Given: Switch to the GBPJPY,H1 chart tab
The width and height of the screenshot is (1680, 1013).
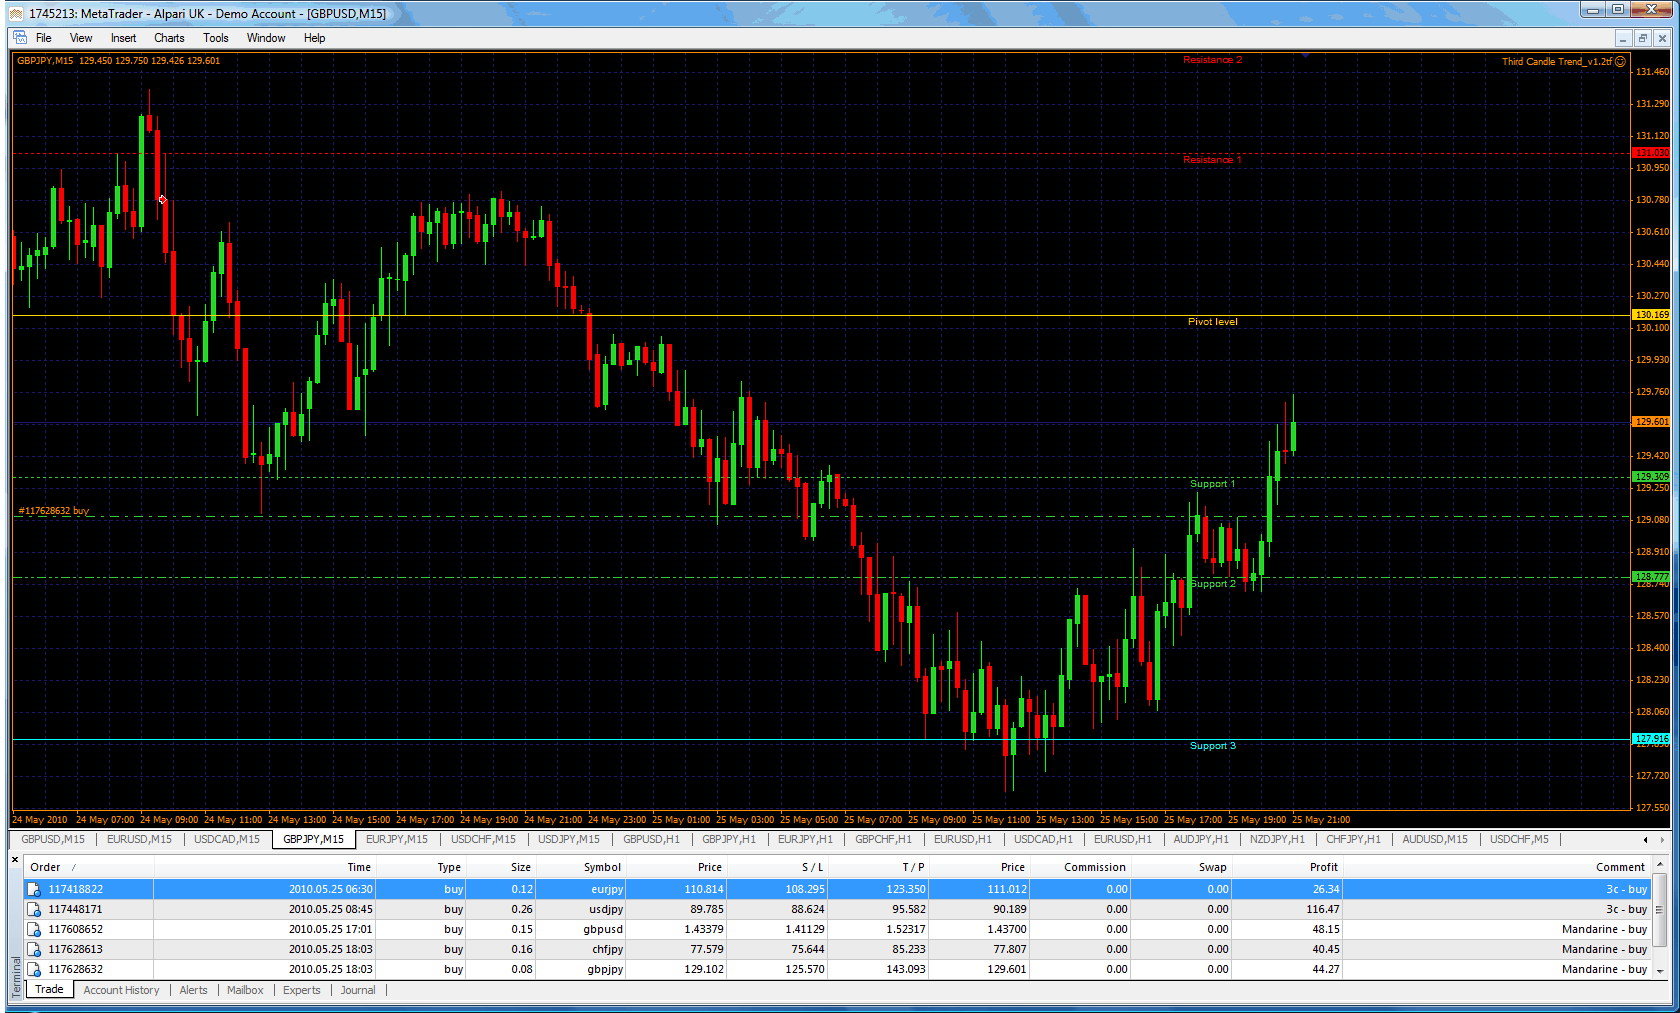Looking at the screenshot, I should (729, 839).
